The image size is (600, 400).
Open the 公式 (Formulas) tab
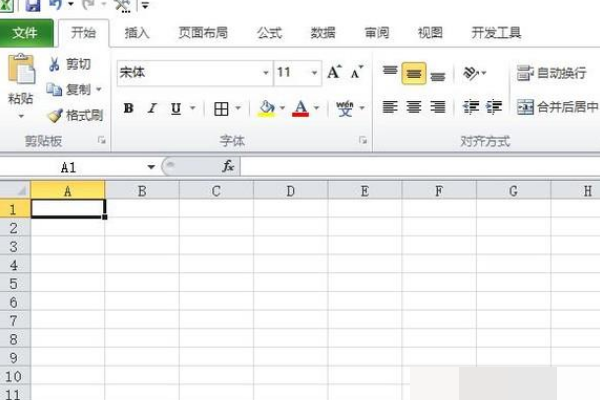(269, 33)
